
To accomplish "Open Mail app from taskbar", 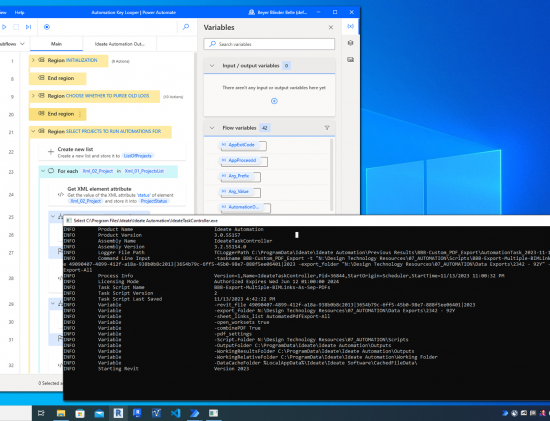I will (x=99, y=413).
